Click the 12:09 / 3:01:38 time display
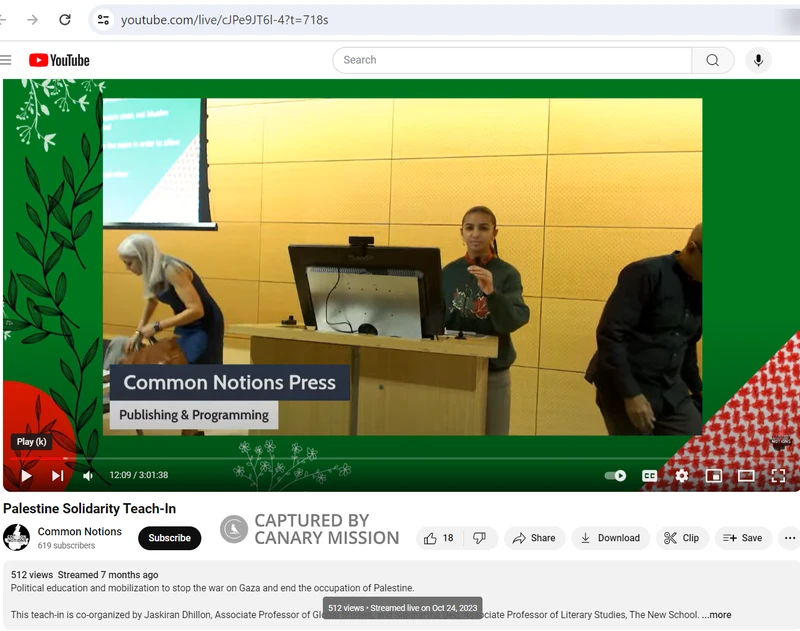 coord(139,475)
